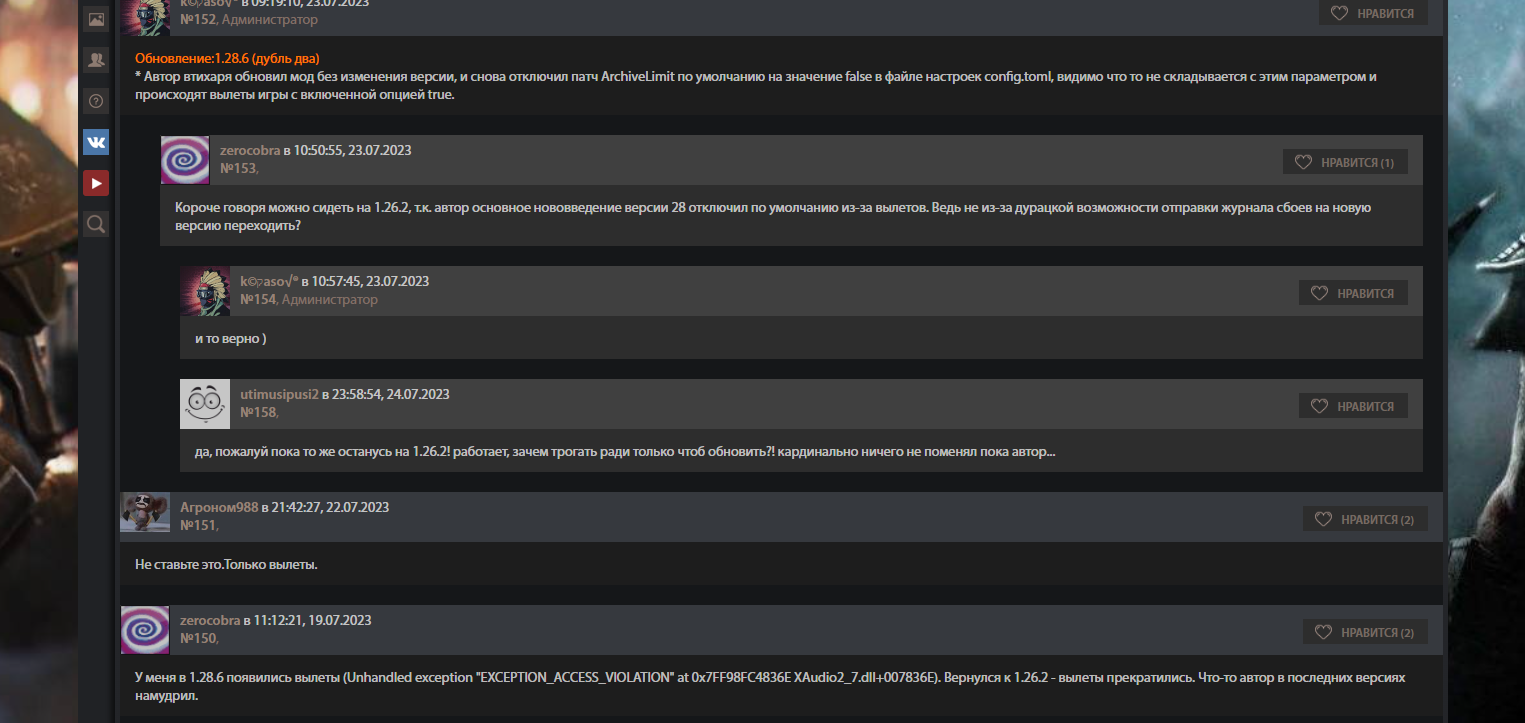Image resolution: width=1525 pixels, height=723 pixels.
Task: Open zerocobra's profile from comment №153
Action: [x=250, y=150]
